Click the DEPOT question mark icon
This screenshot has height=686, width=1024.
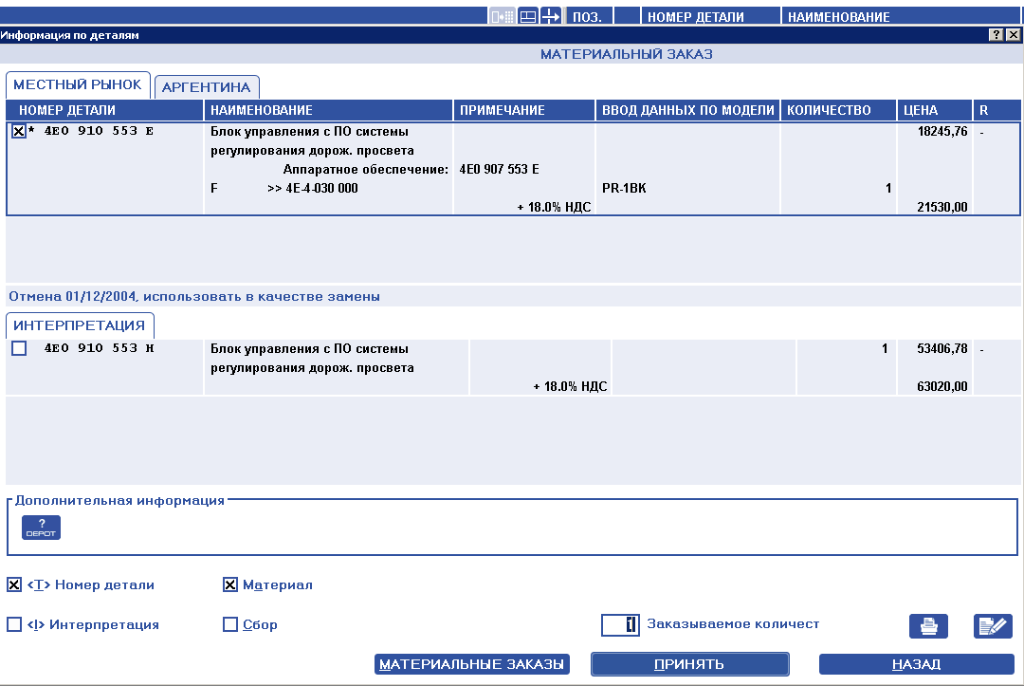point(42,528)
